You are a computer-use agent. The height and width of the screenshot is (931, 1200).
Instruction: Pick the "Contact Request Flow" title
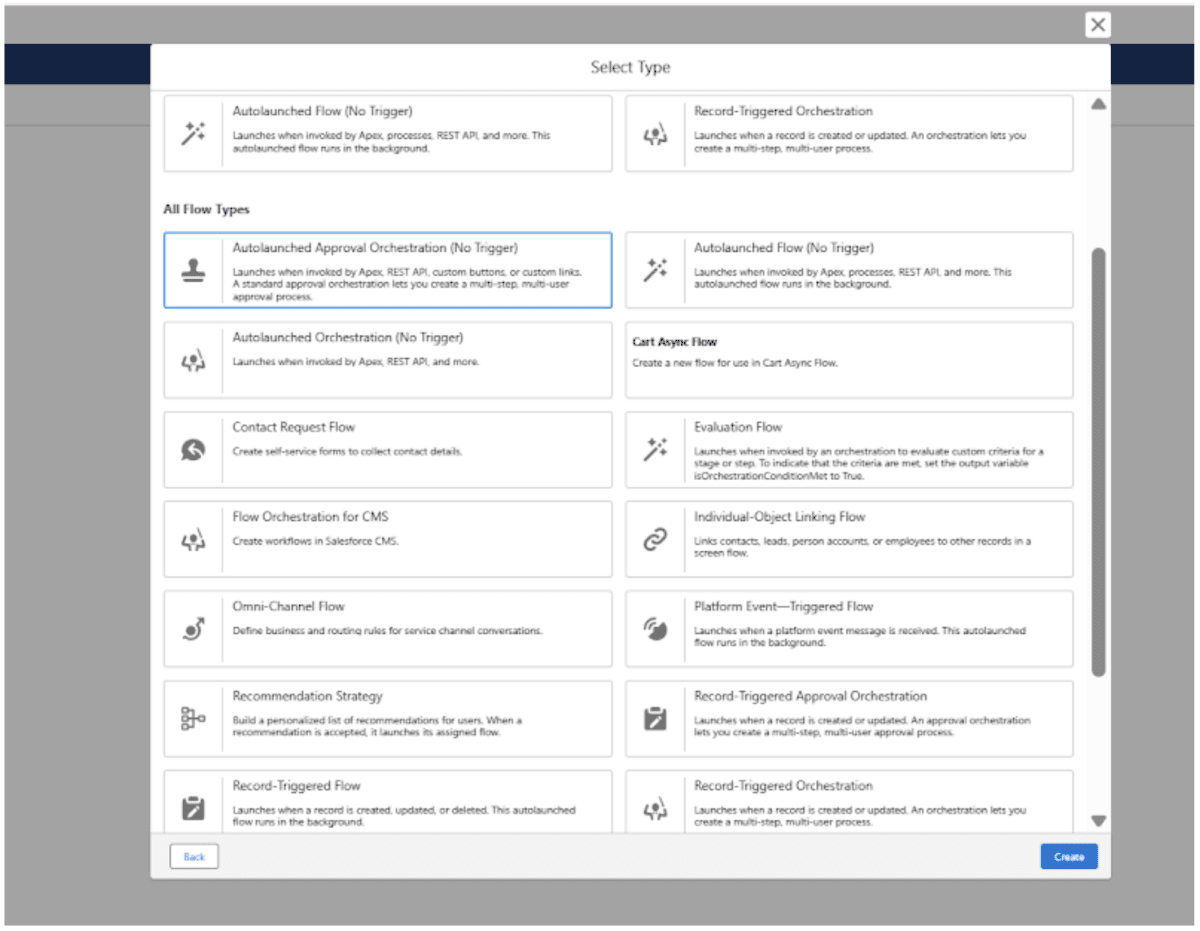(294, 427)
